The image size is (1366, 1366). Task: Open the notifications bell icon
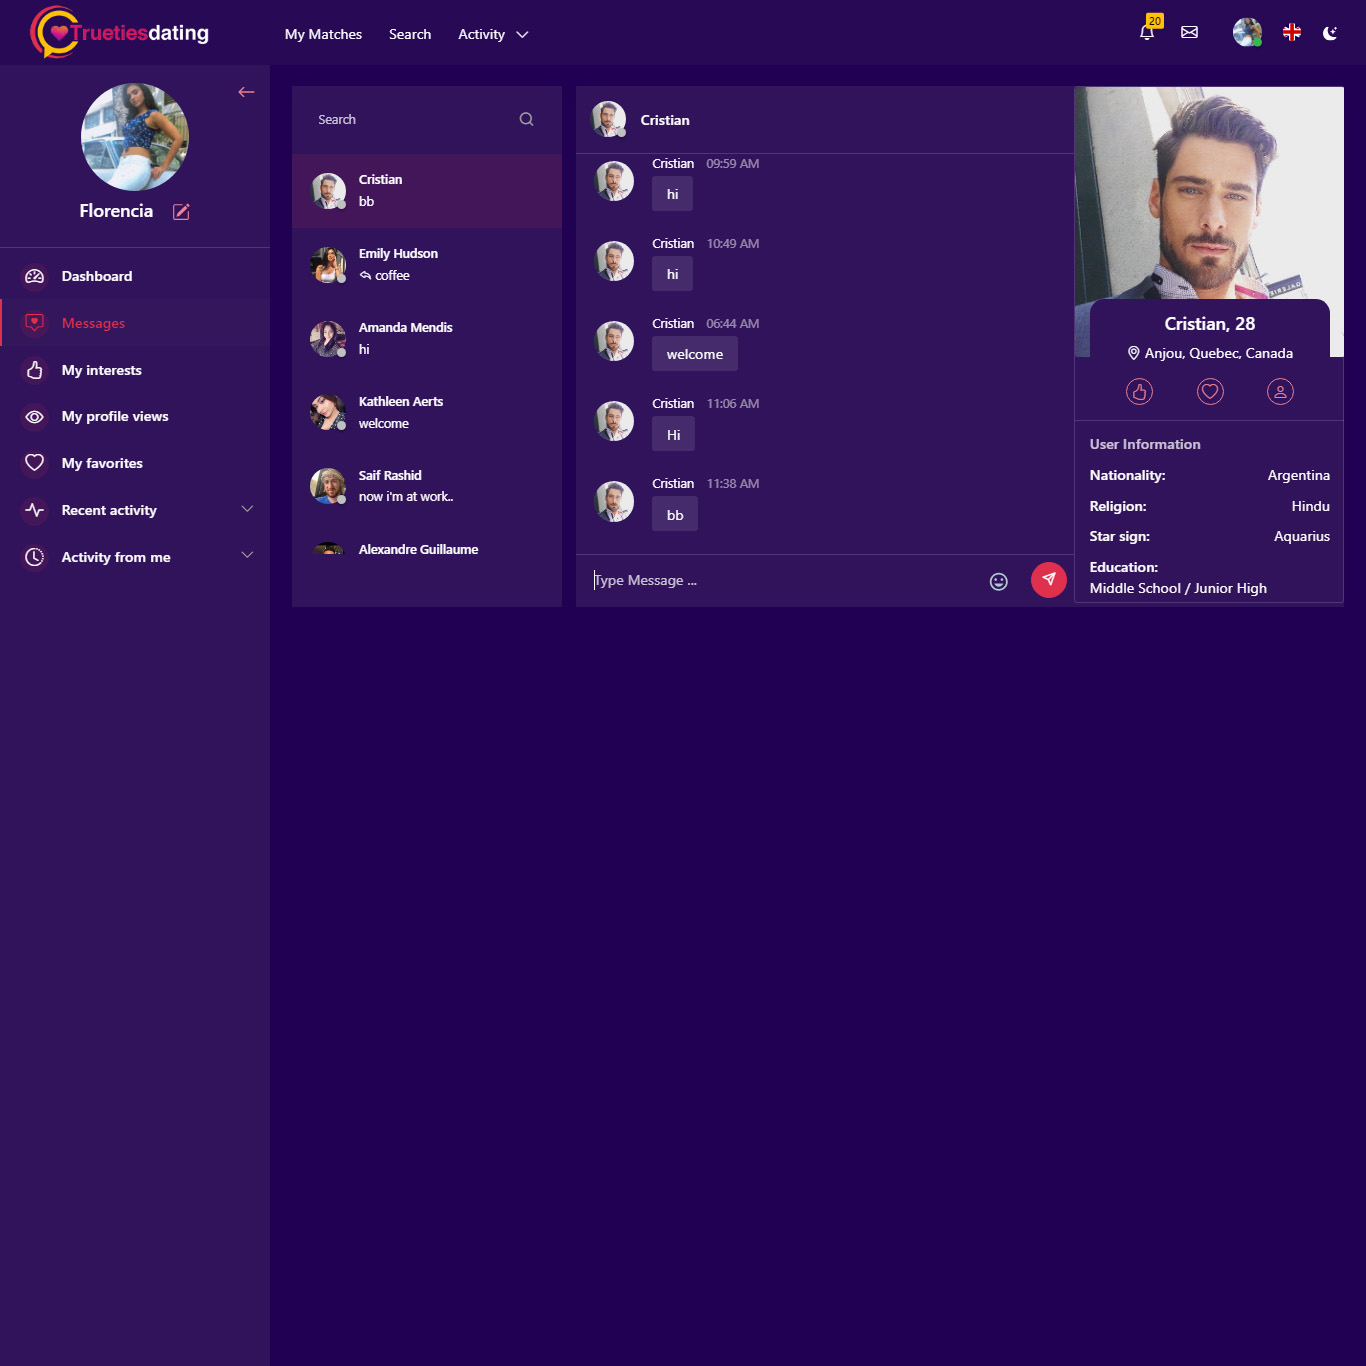[x=1147, y=32]
